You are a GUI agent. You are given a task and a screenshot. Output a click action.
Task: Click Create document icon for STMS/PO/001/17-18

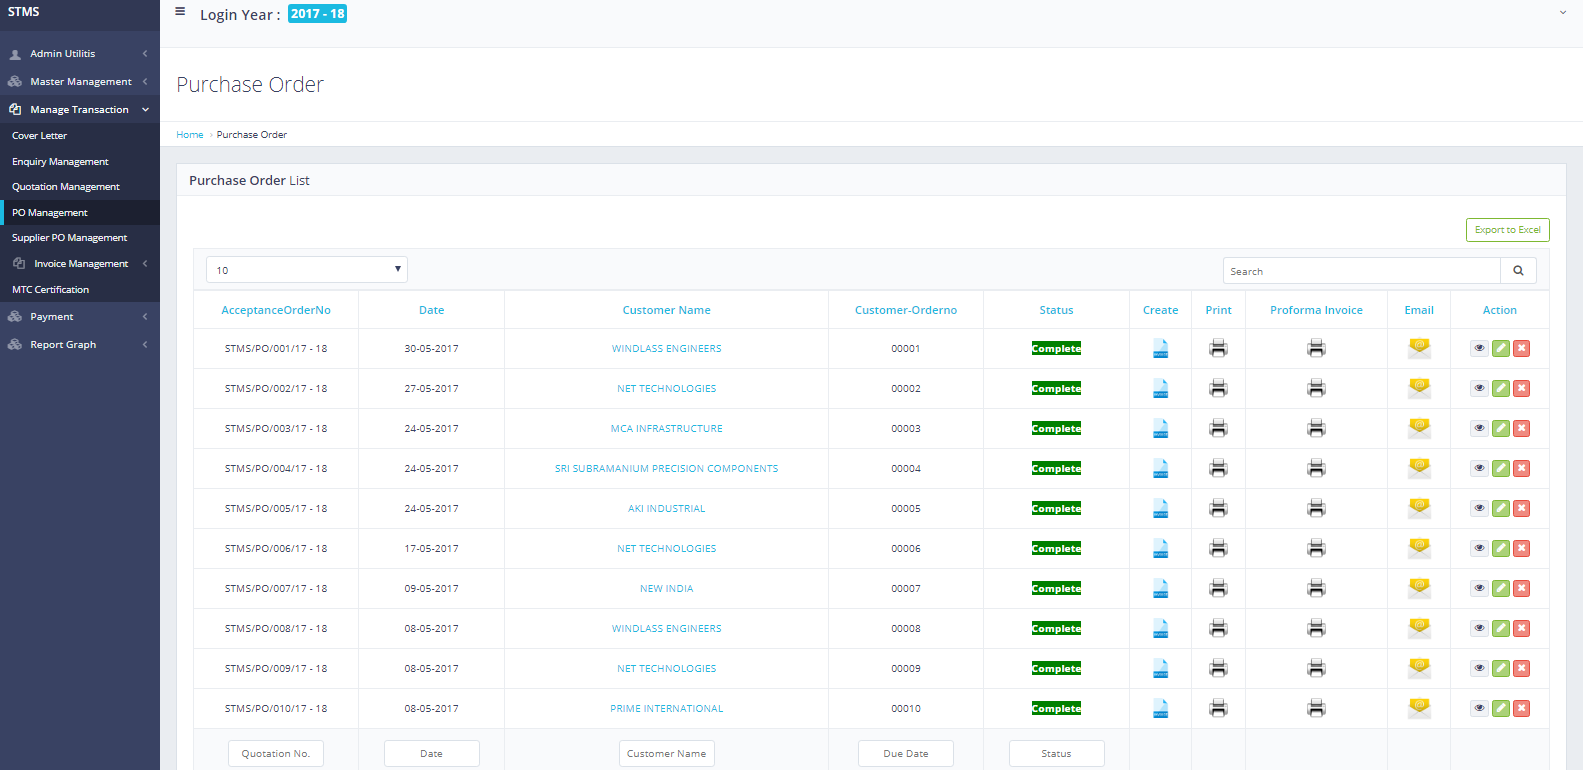point(1160,349)
